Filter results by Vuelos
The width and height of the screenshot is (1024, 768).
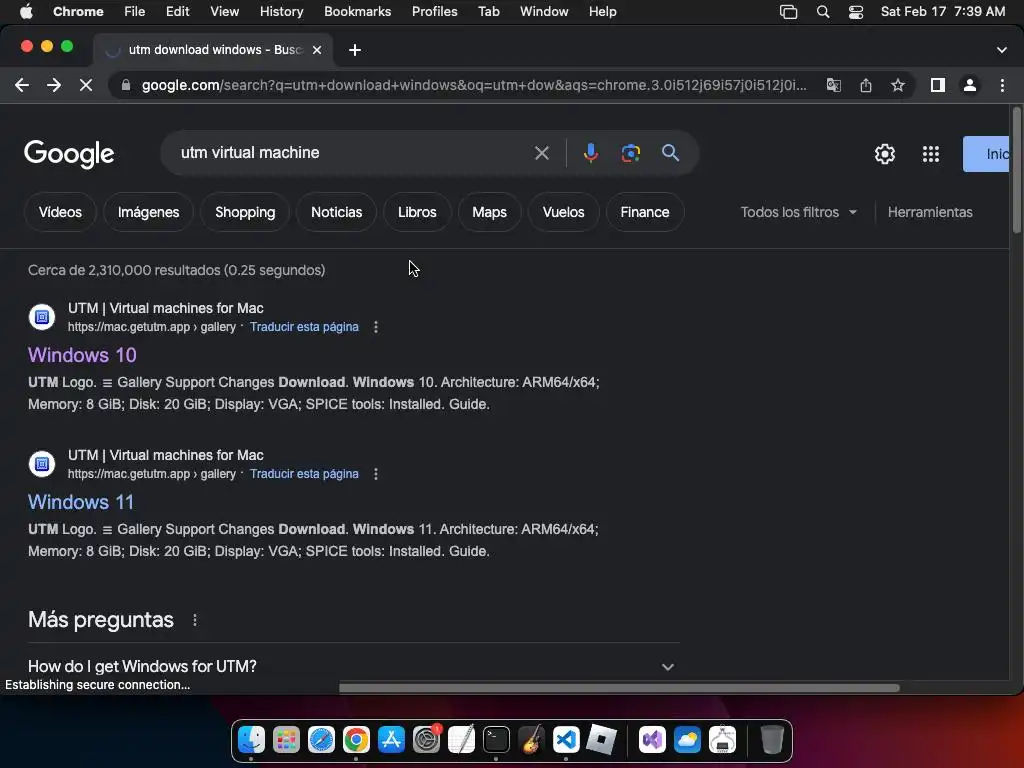pos(563,212)
